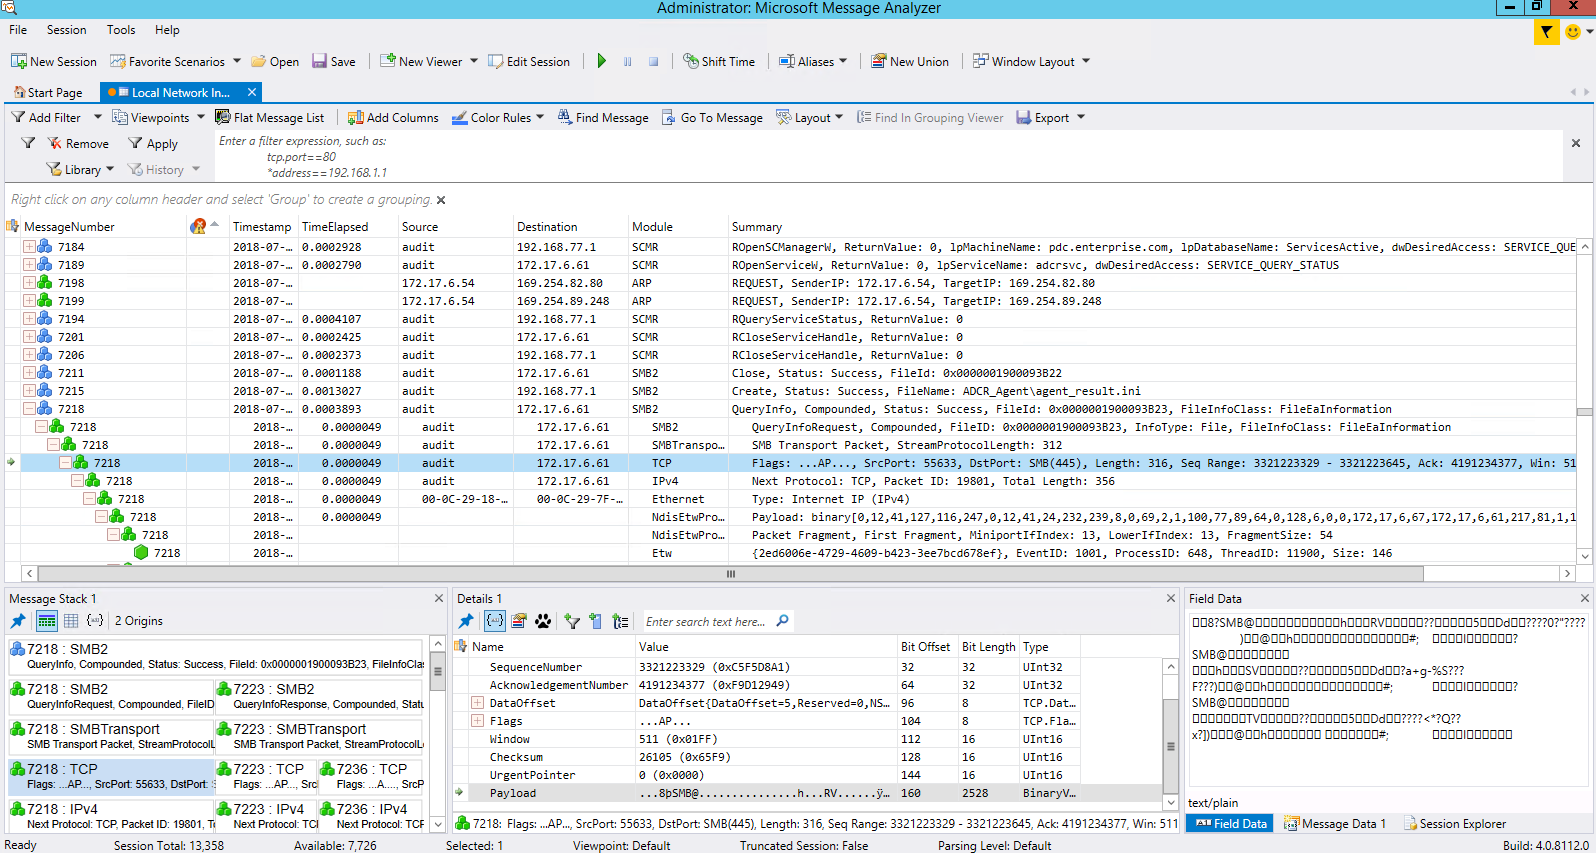Image resolution: width=1596 pixels, height=853 pixels.
Task: Click the Details add column icon
Action: coord(596,621)
